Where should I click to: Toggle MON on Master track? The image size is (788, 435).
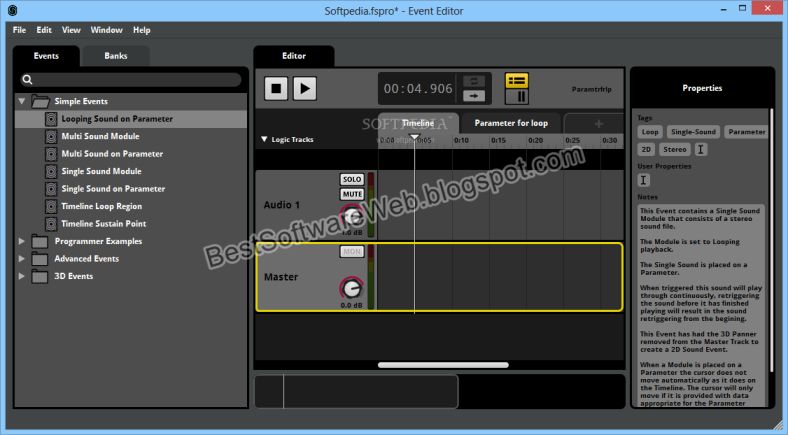coord(352,252)
